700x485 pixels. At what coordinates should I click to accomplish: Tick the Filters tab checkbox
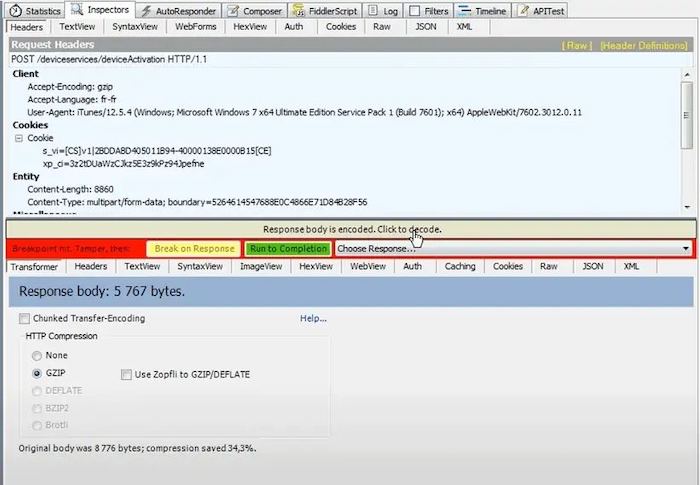pos(416,10)
